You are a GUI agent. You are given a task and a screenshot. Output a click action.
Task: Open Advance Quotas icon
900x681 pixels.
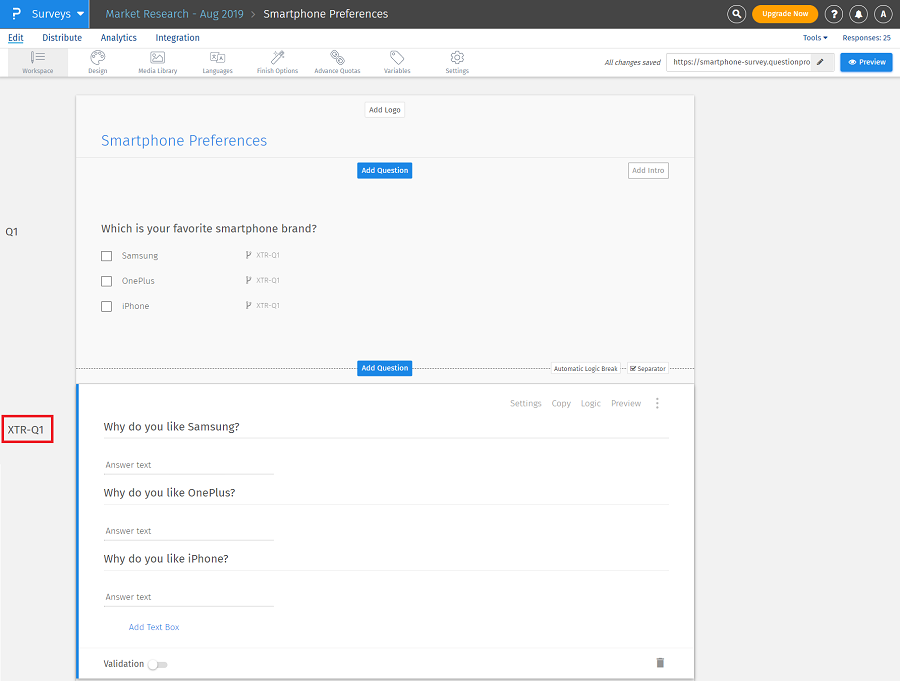(x=338, y=62)
